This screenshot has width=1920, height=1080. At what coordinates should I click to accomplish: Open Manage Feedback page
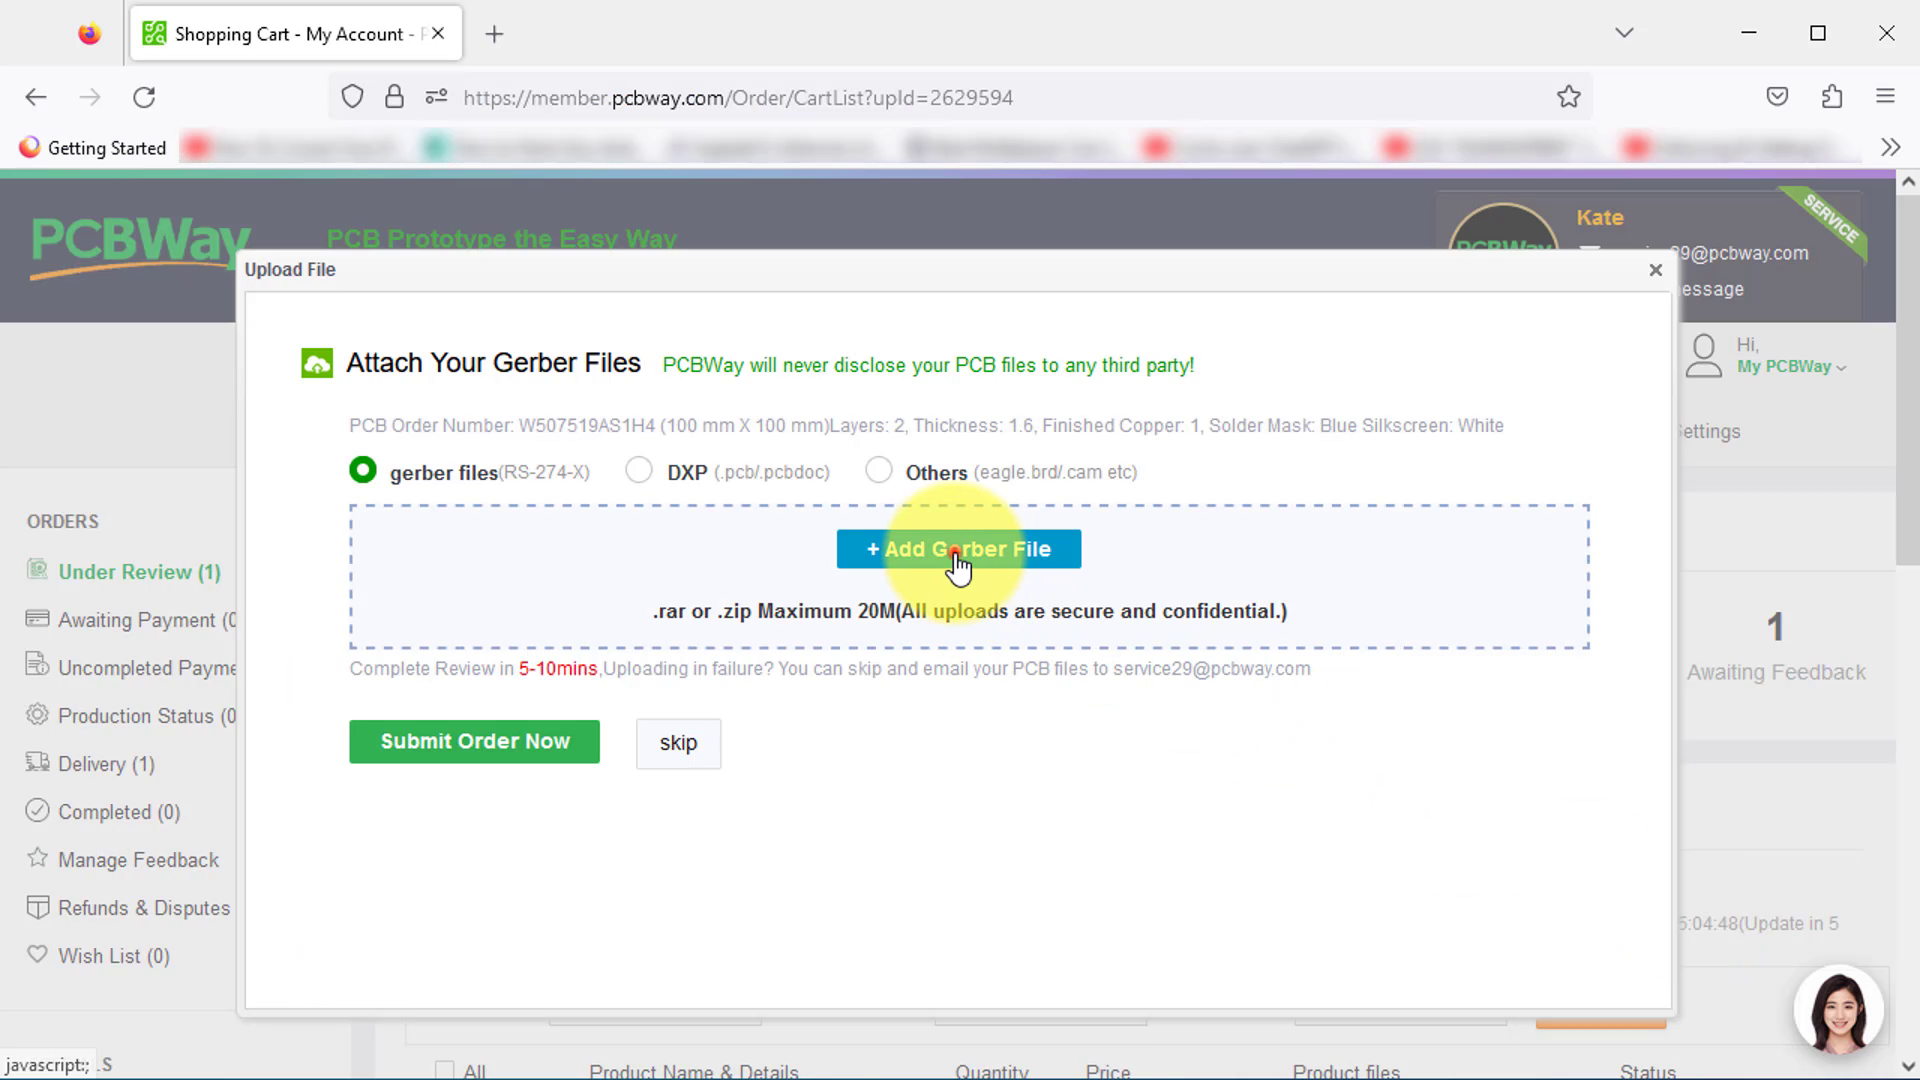point(138,860)
